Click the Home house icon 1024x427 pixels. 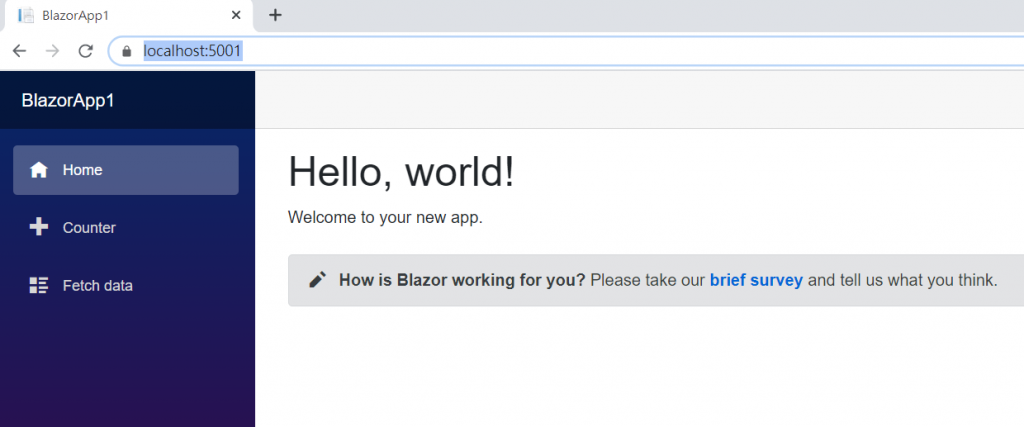coord(39,170)
